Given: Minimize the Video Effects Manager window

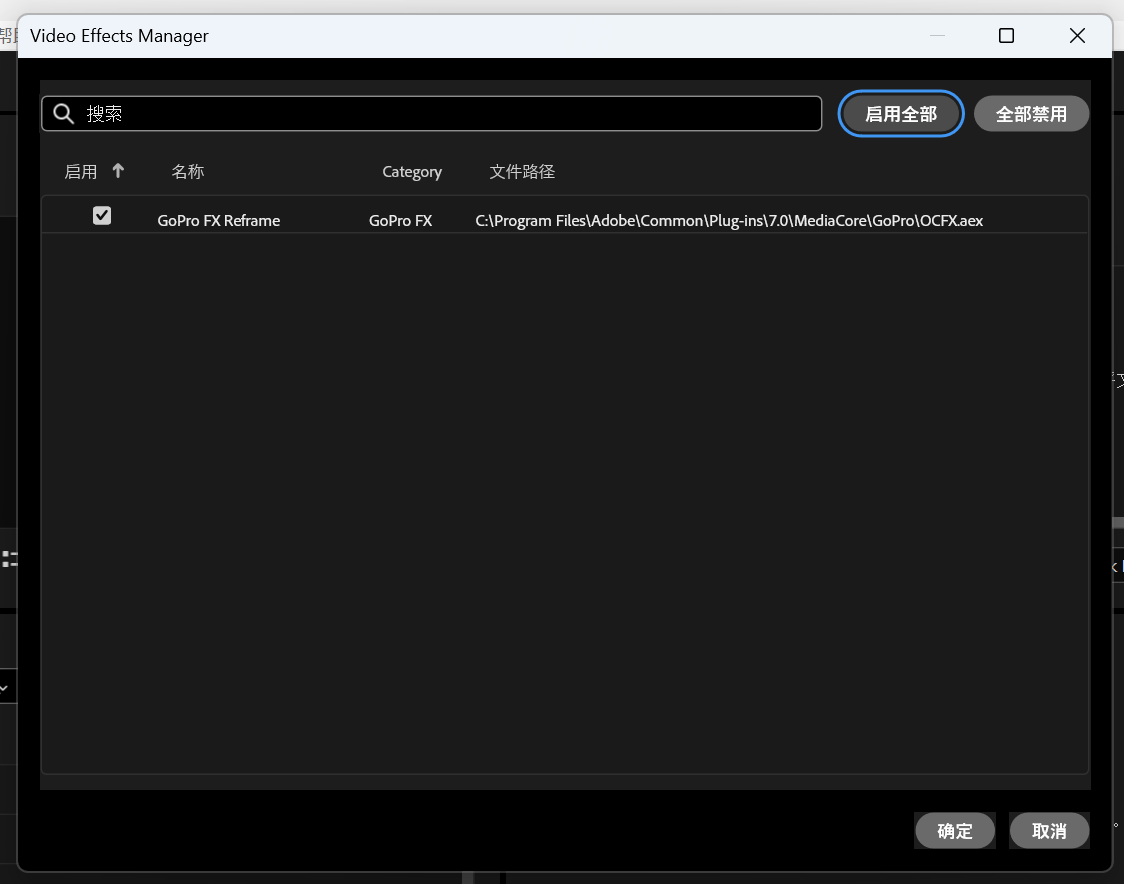Looking at the screenshot, I should point(937,35).
